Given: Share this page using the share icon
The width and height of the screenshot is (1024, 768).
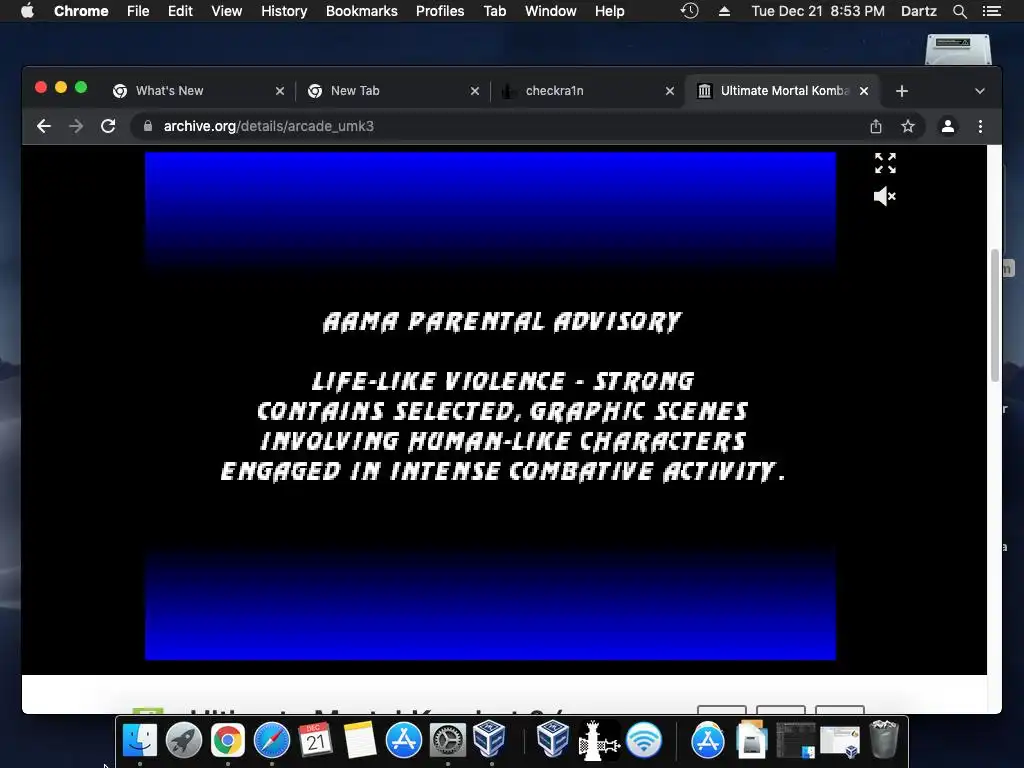Looking at the screenshot, I should 876,126.
